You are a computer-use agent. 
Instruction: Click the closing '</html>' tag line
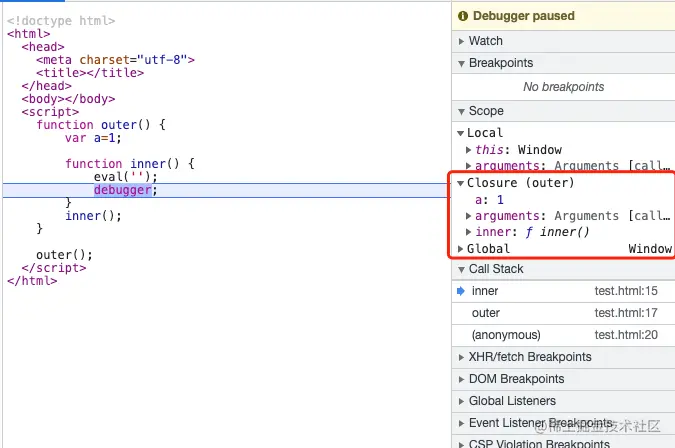coord(32,281)
